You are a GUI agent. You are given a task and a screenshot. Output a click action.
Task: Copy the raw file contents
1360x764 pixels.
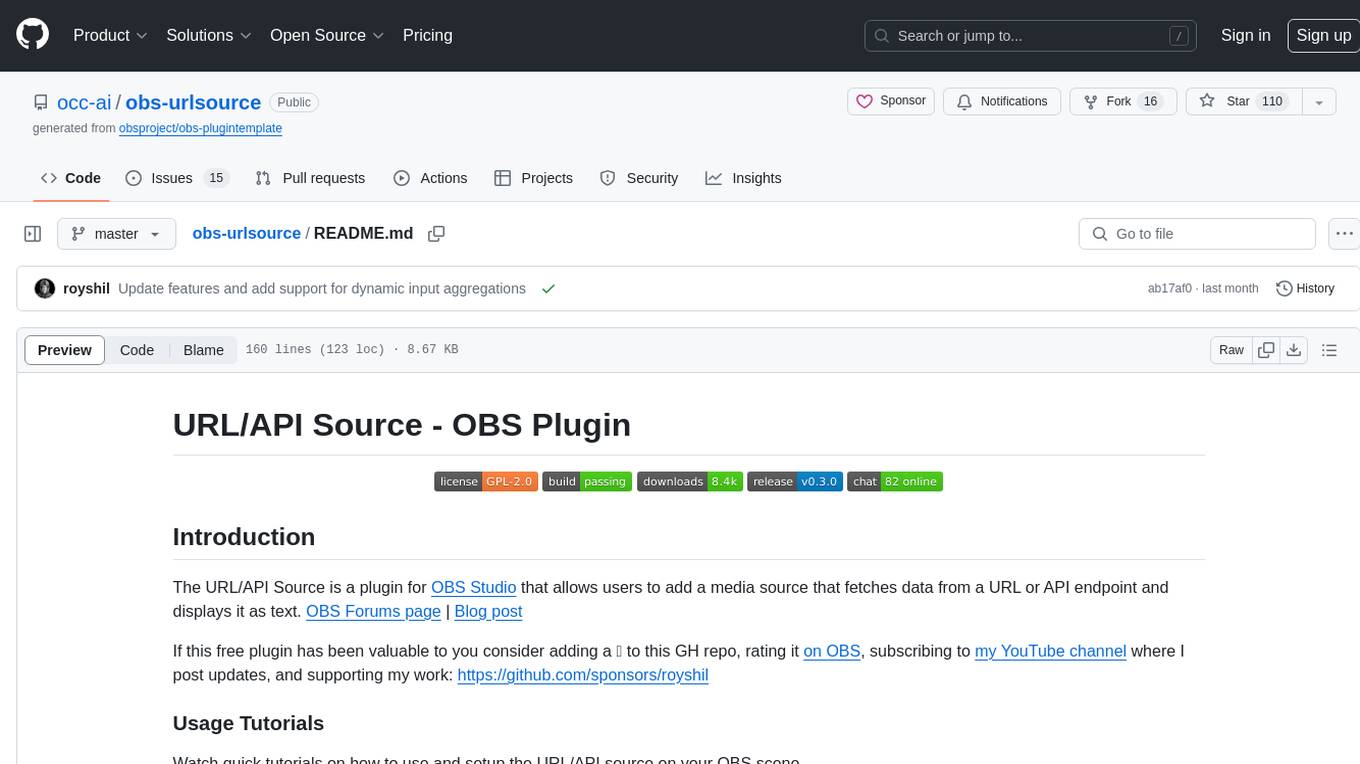(1266, 350)
